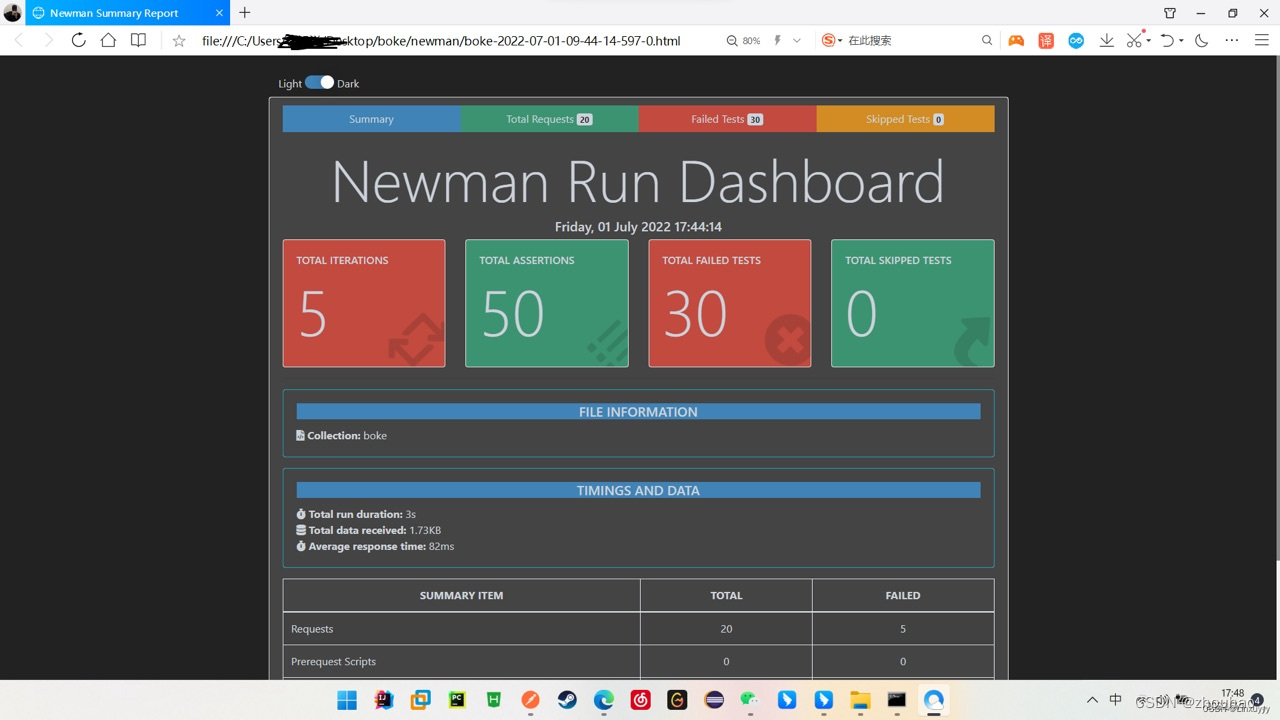
Task: Open the downloads arrow icon
Action: (x=1106, y=41)
